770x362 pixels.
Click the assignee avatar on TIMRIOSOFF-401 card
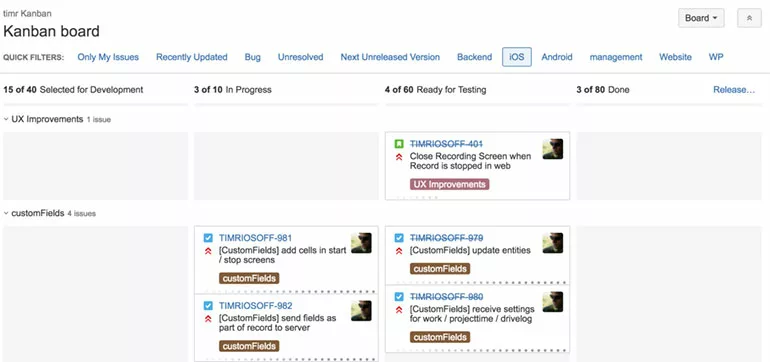point(552,149)
